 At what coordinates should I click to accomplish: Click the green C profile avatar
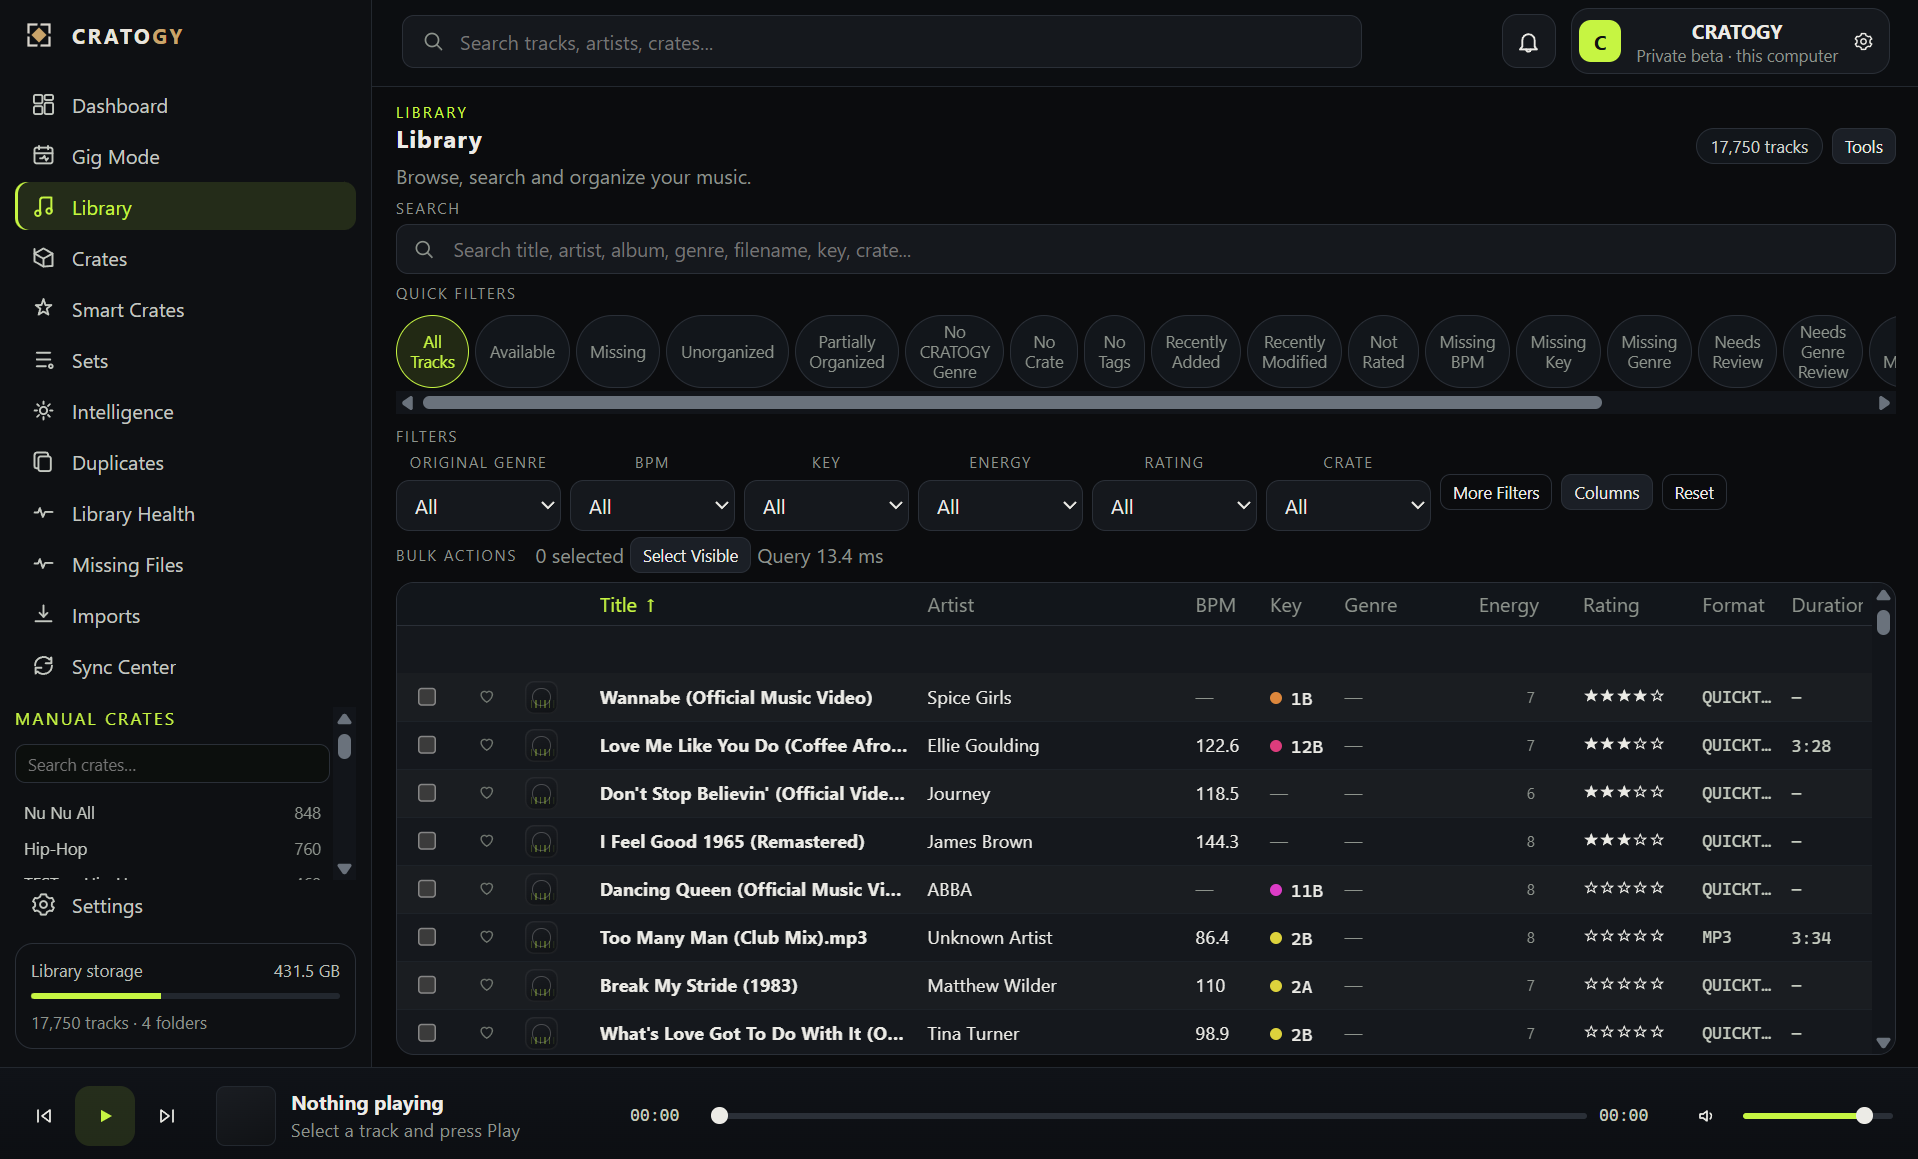pyautogui.click(x=1600, y=42)
